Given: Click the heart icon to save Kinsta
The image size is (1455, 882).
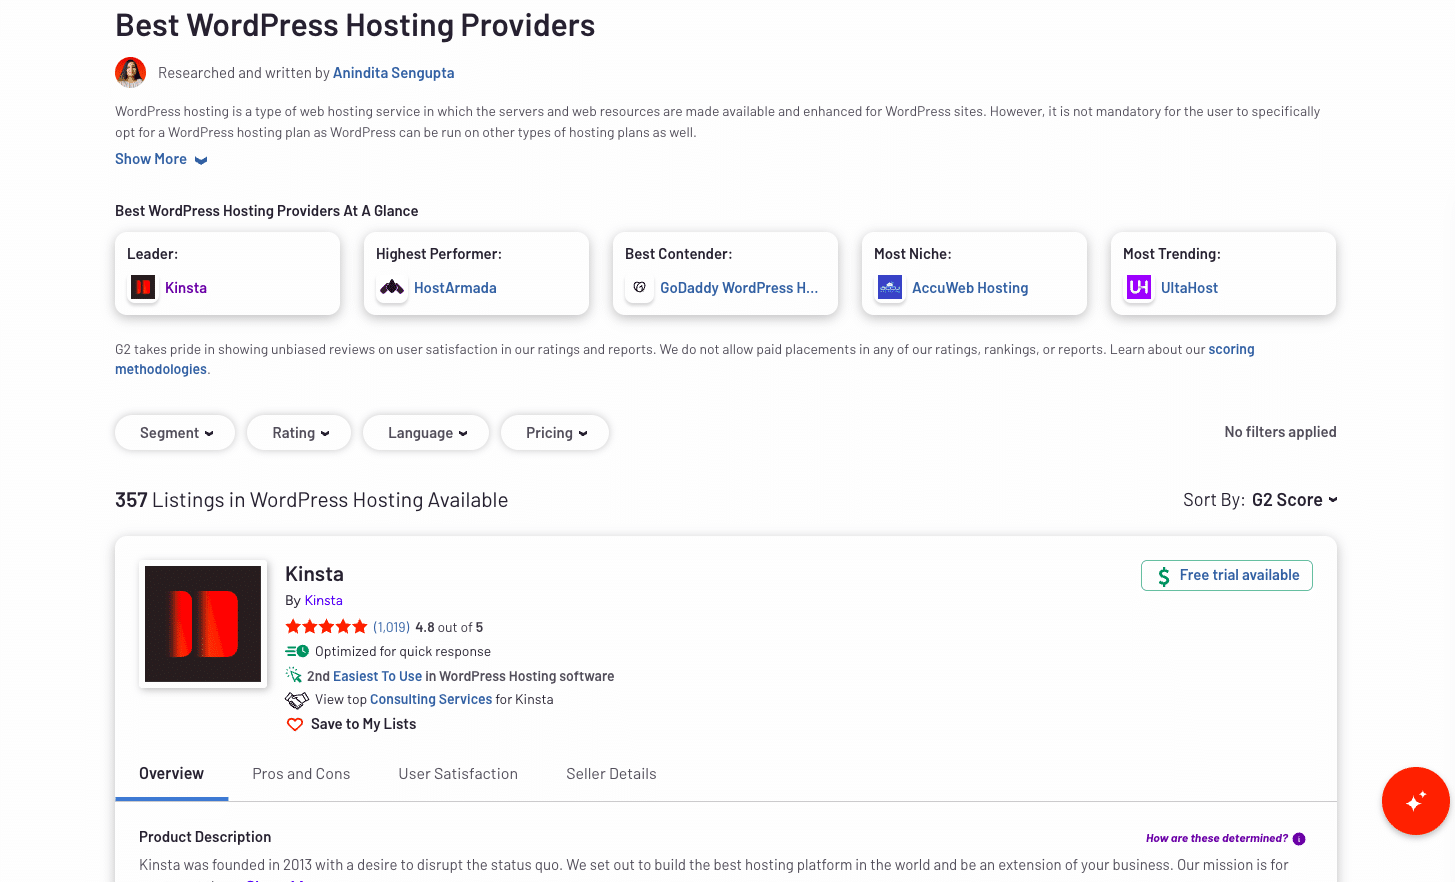Looking at the screenshot, I should (x=294, y=723).
